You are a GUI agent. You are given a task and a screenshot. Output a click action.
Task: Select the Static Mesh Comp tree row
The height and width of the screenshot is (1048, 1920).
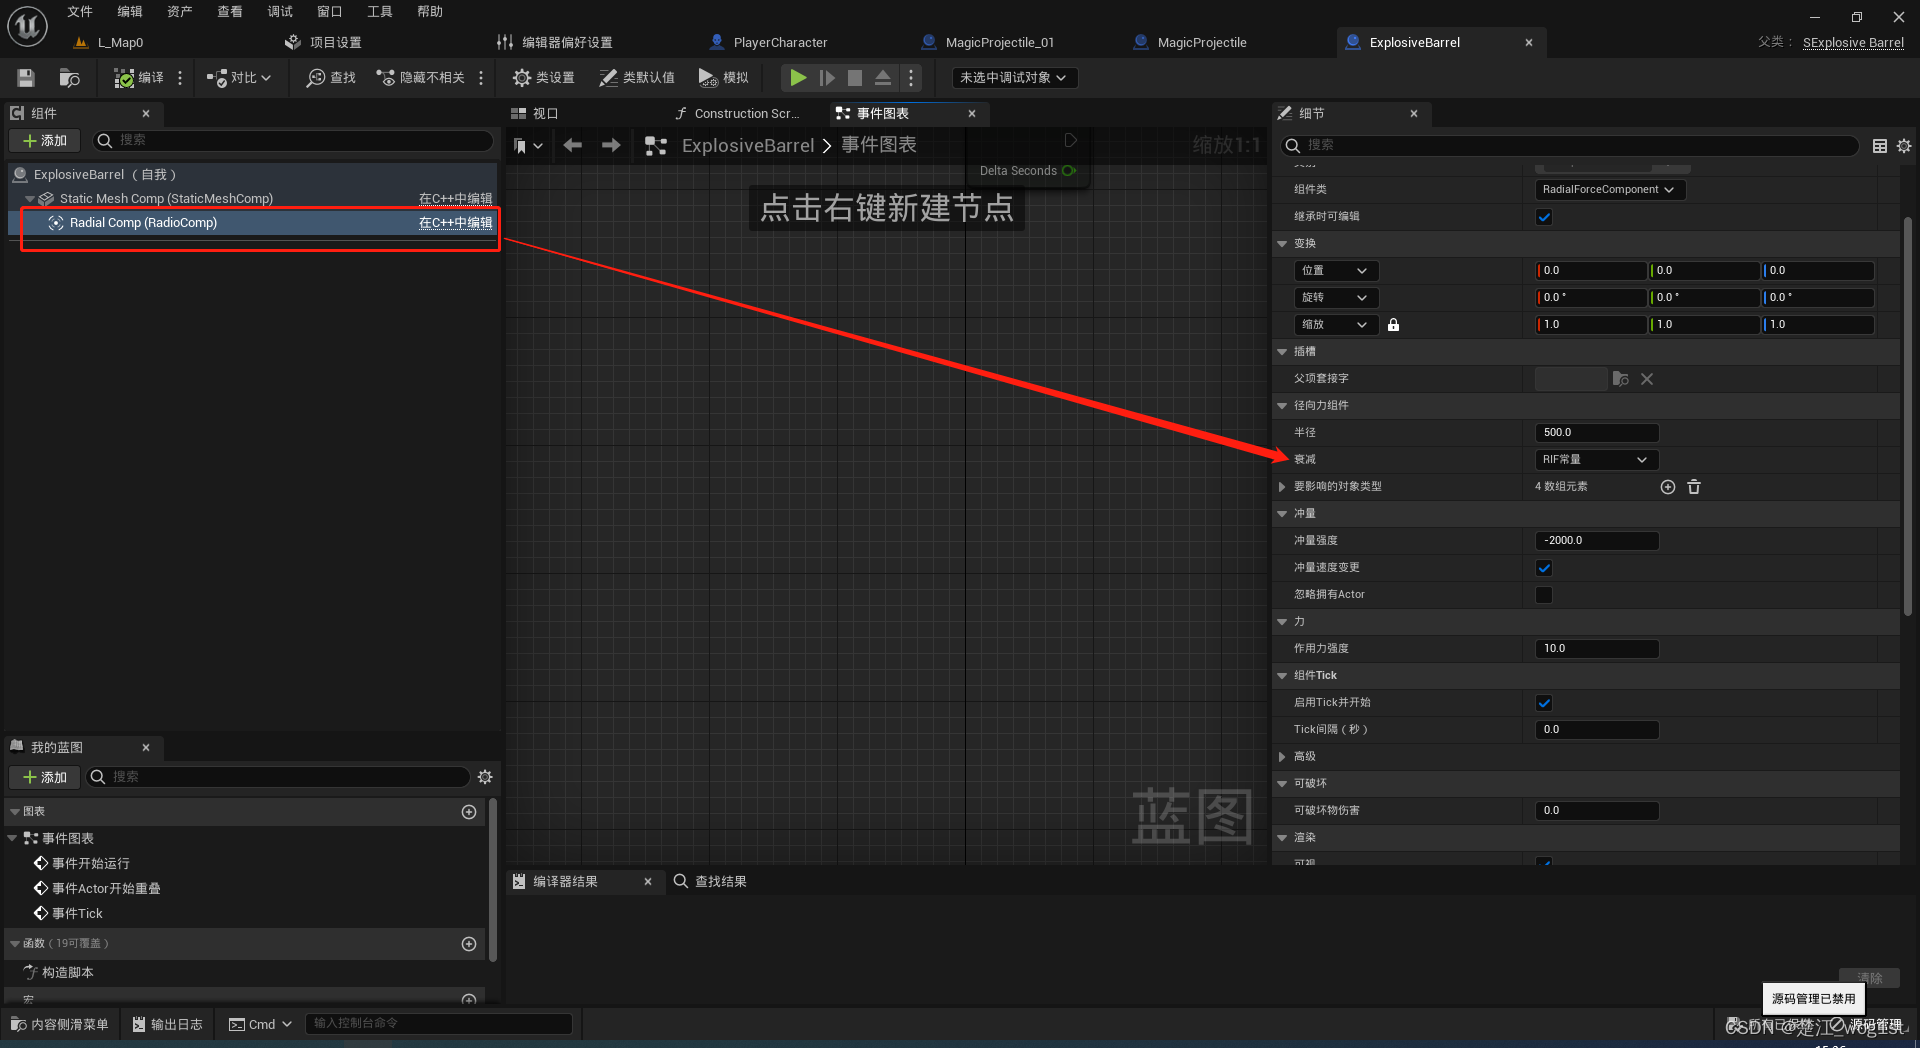click(252, 199)
